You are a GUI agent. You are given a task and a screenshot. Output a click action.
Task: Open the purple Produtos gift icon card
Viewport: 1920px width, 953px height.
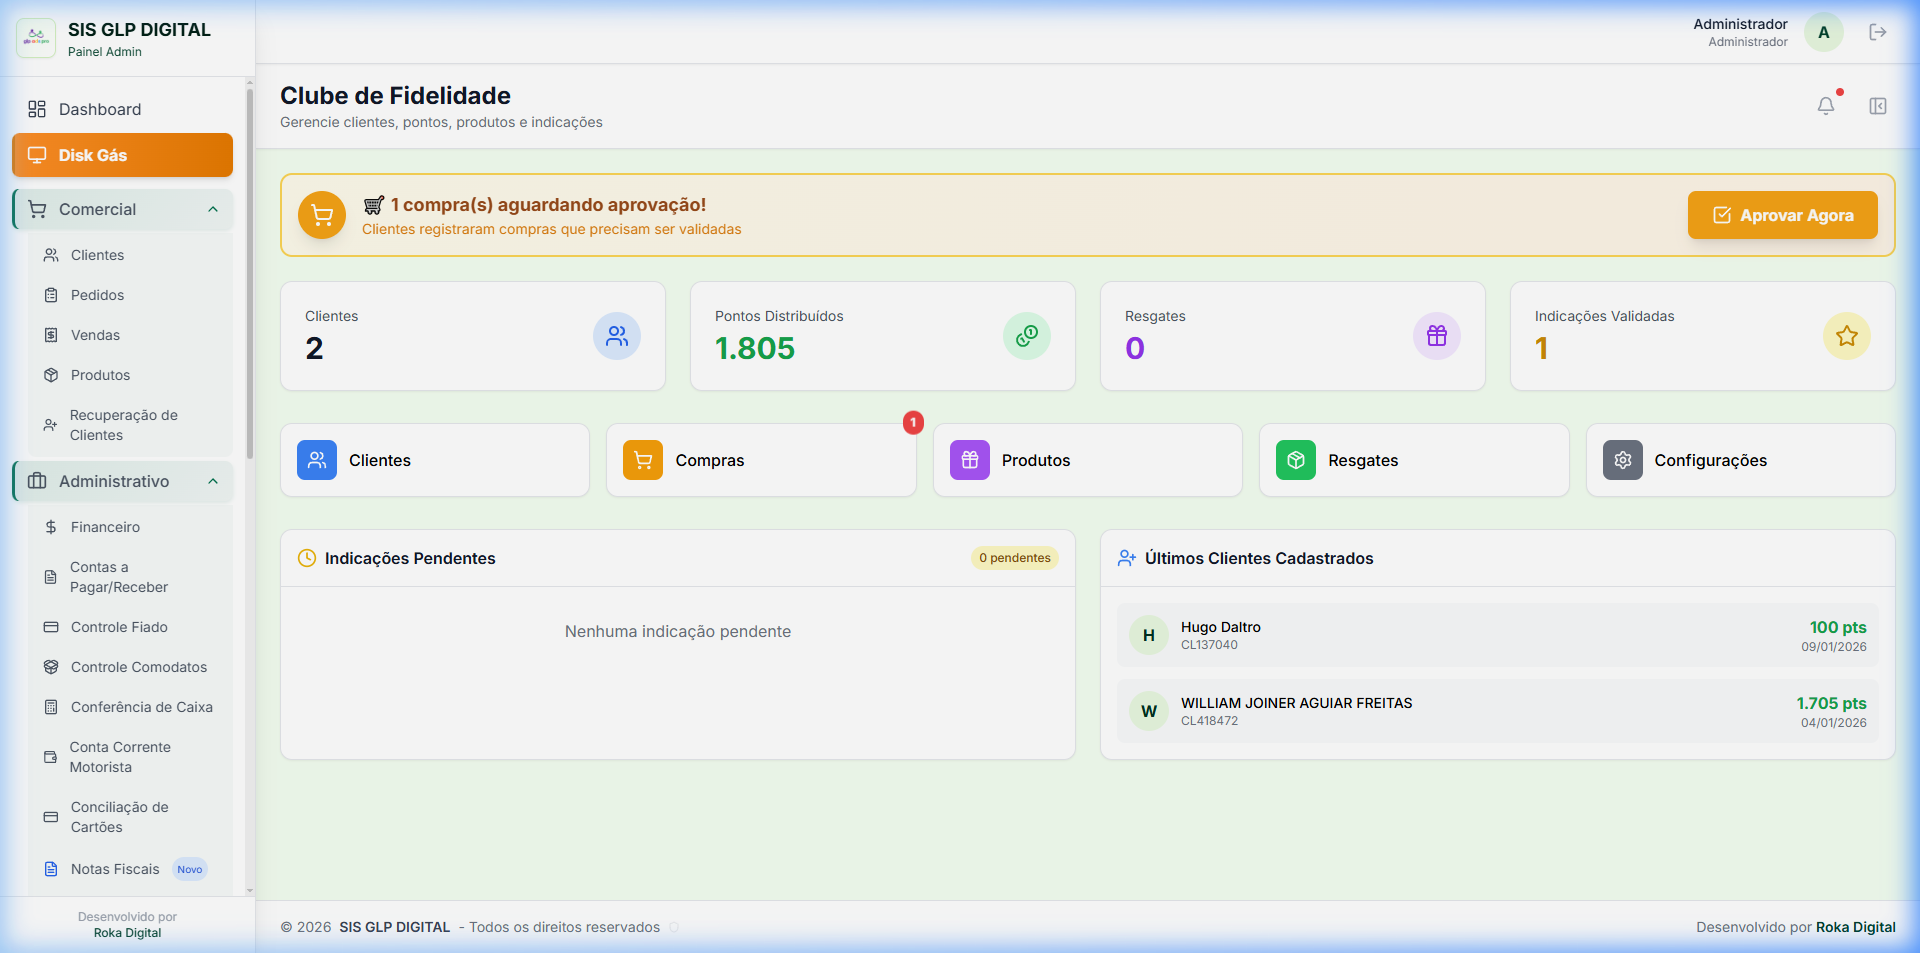(x=1086, y=460)
